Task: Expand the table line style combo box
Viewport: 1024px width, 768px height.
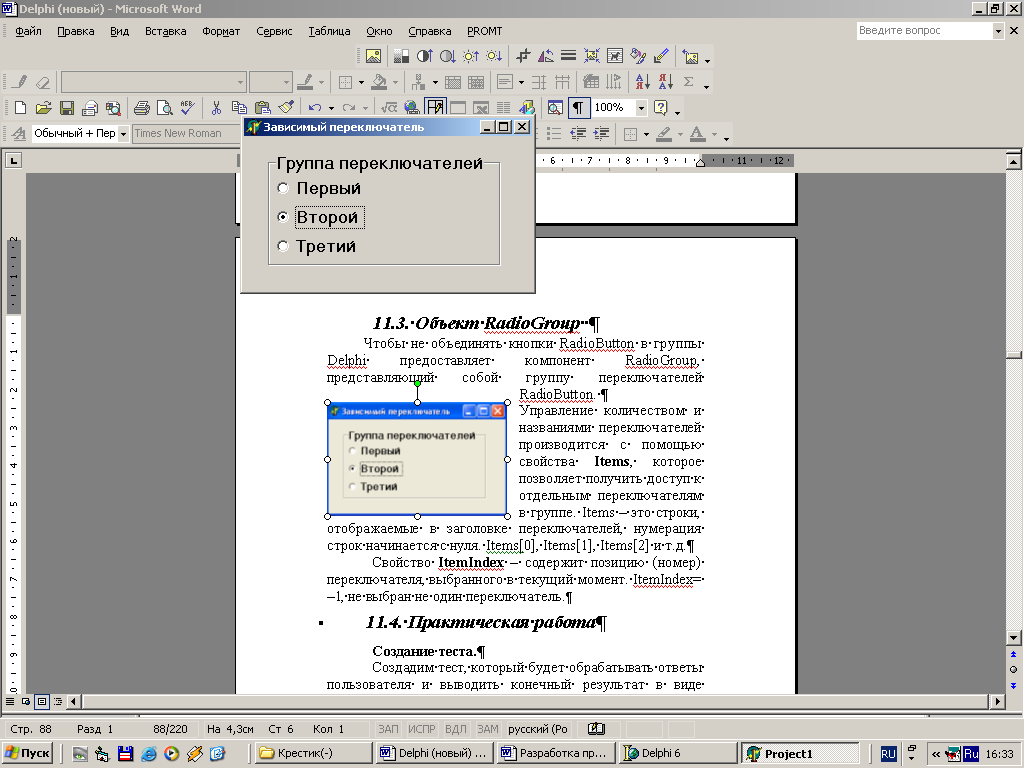Action: (x=240, y=82)
